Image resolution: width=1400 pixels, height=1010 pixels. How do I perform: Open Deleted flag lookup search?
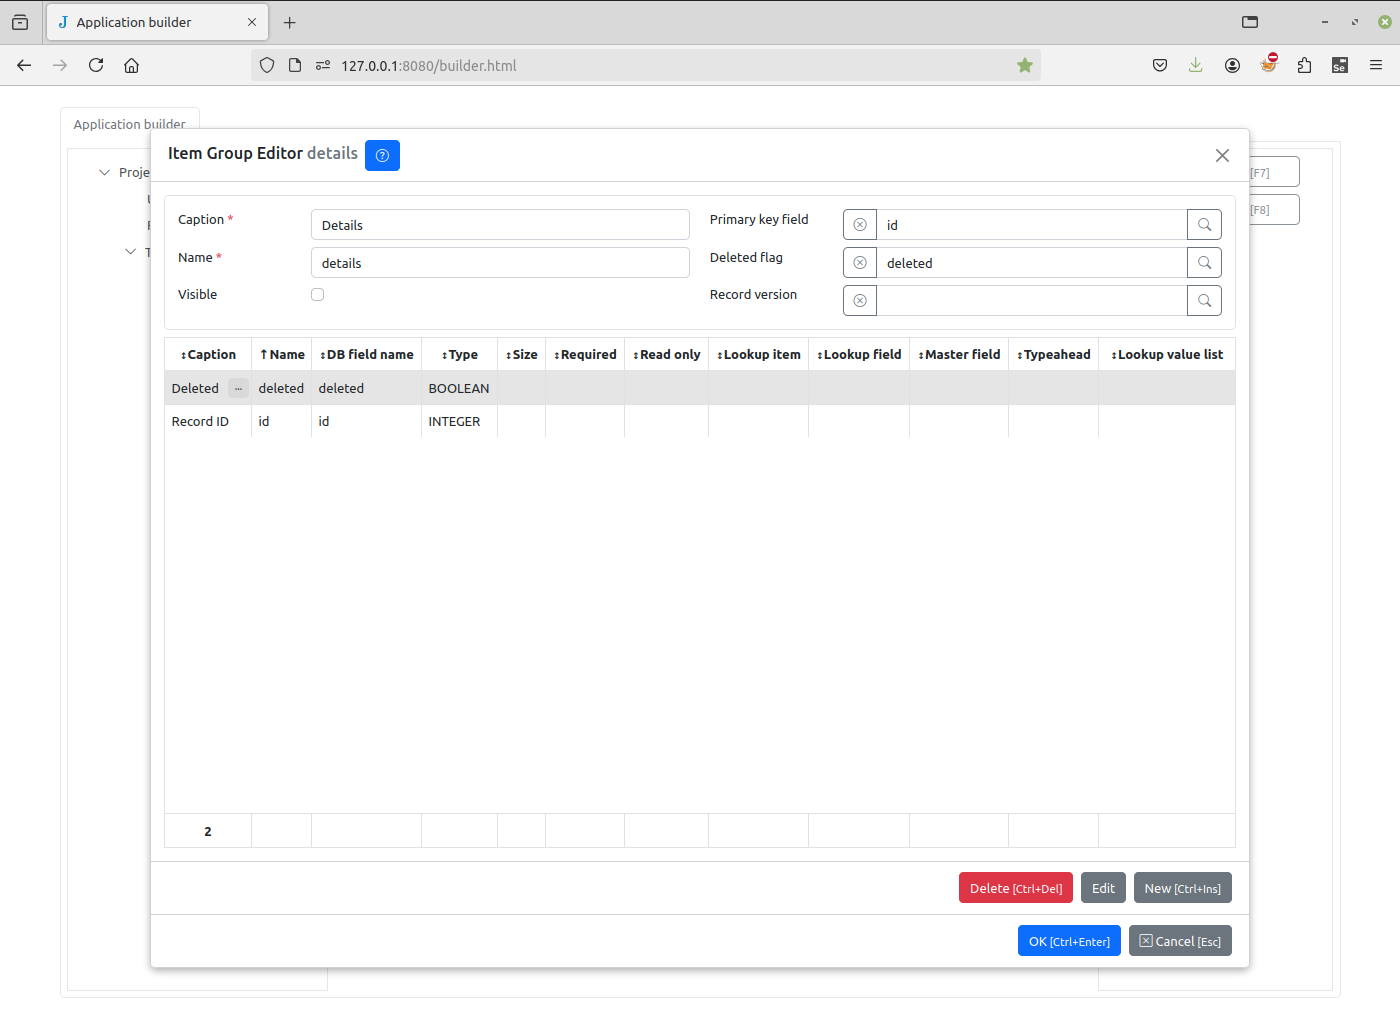pyautogui.click(x=1204, y=263)
